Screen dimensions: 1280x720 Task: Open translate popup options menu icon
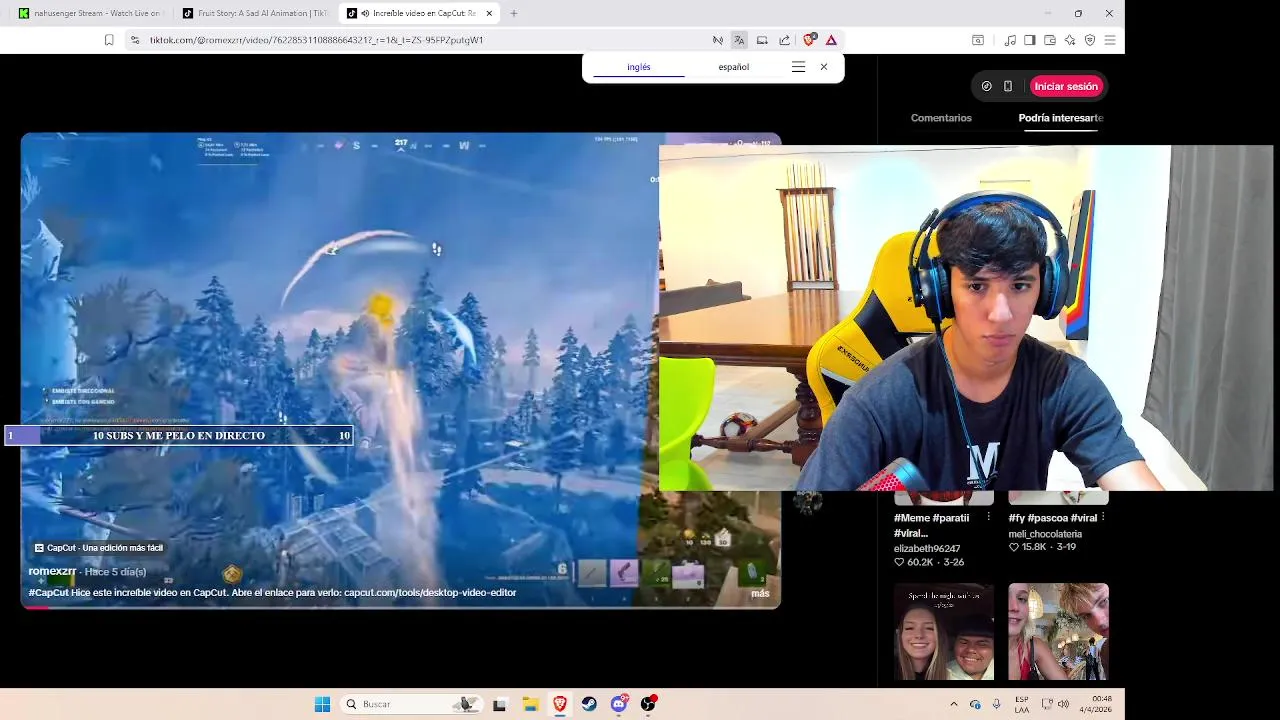(798, 67)
